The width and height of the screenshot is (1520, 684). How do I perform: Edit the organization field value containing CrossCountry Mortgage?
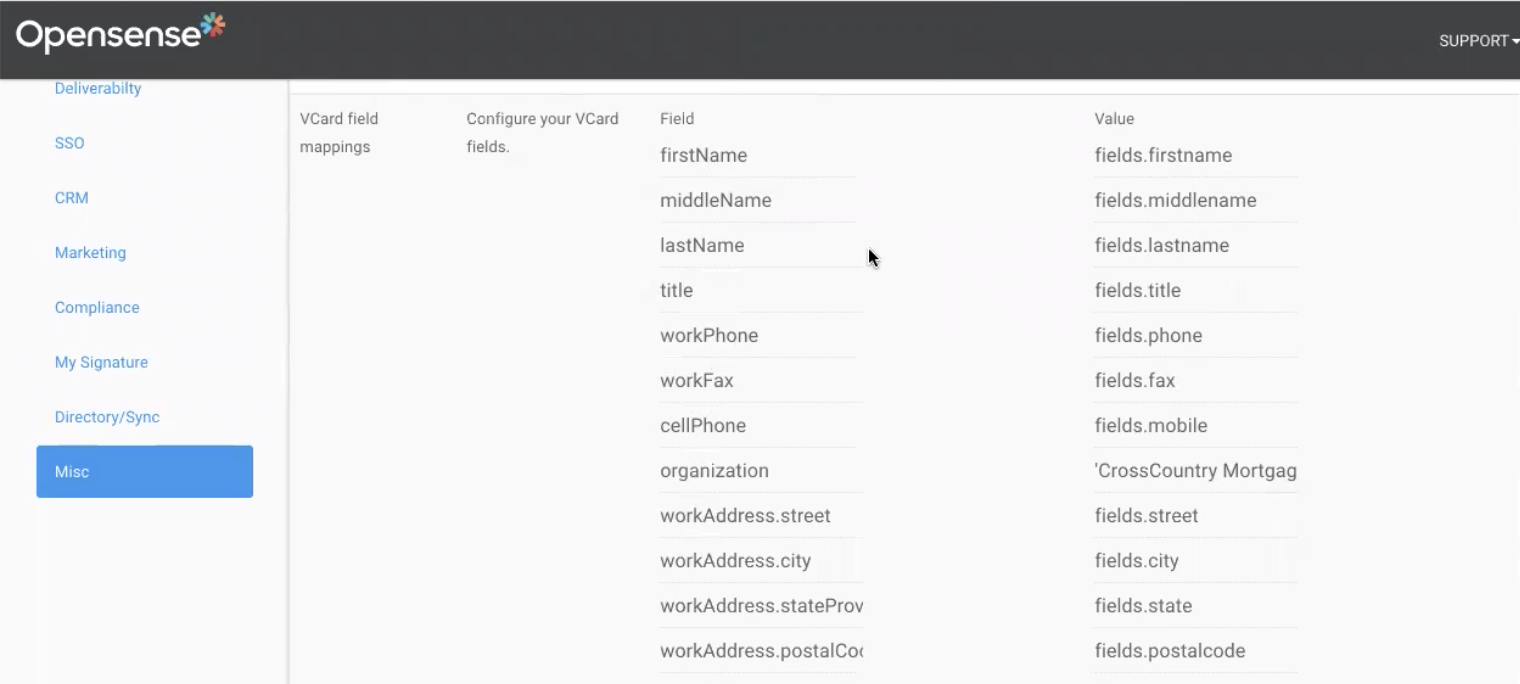[1194, 470]
